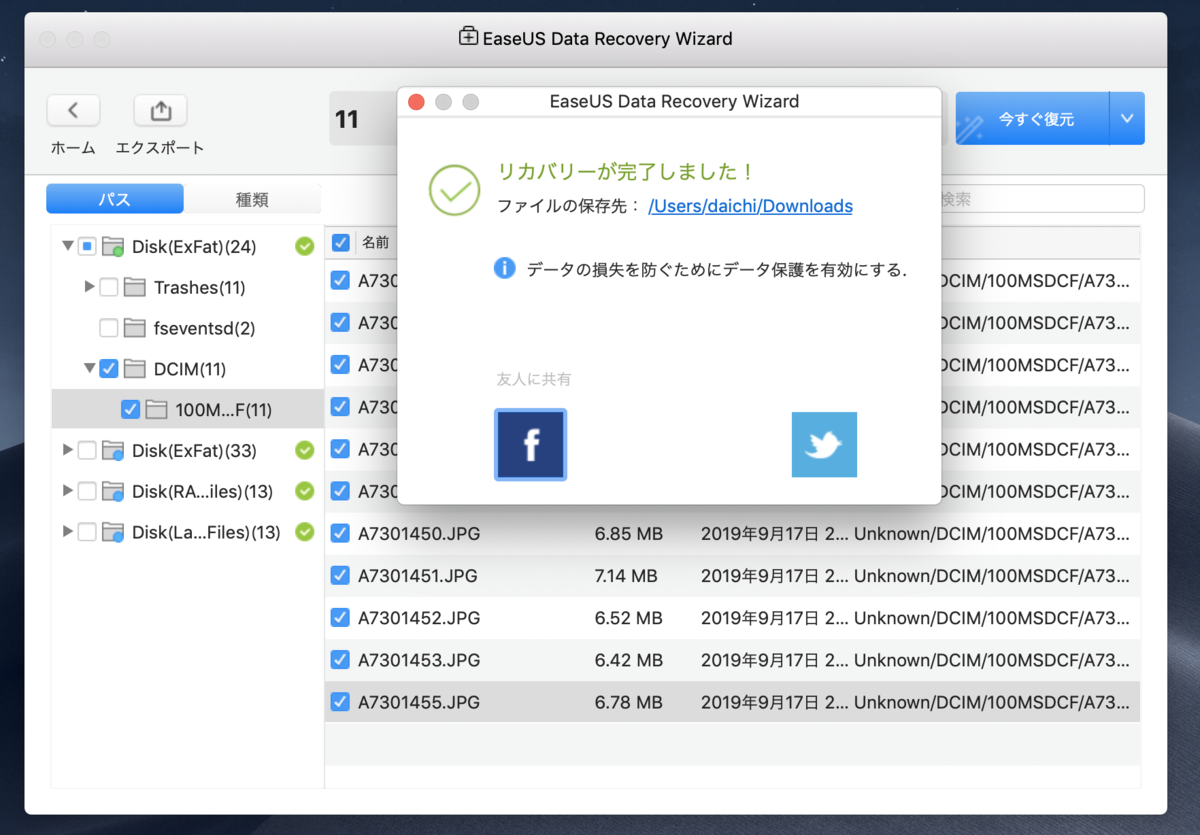The image size is (1200, 835).
Task: Click green status badge of Disk(ExFat)(24)
Action: click(305, 246)
